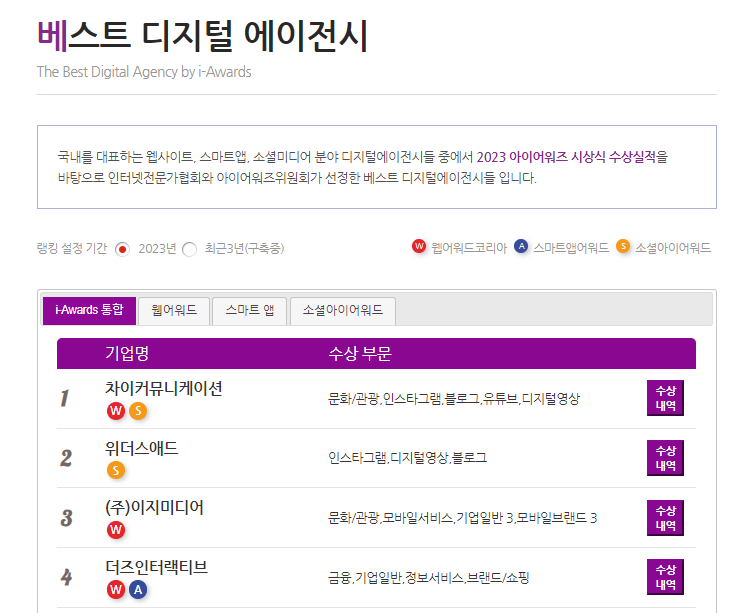Click the 웹어워드코리아 legend label

tap(469, 248)
